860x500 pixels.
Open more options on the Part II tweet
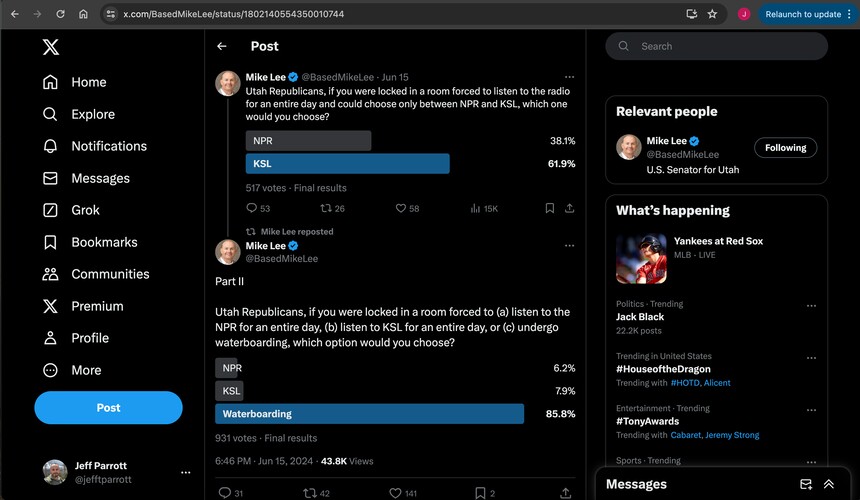click(569, 245)
